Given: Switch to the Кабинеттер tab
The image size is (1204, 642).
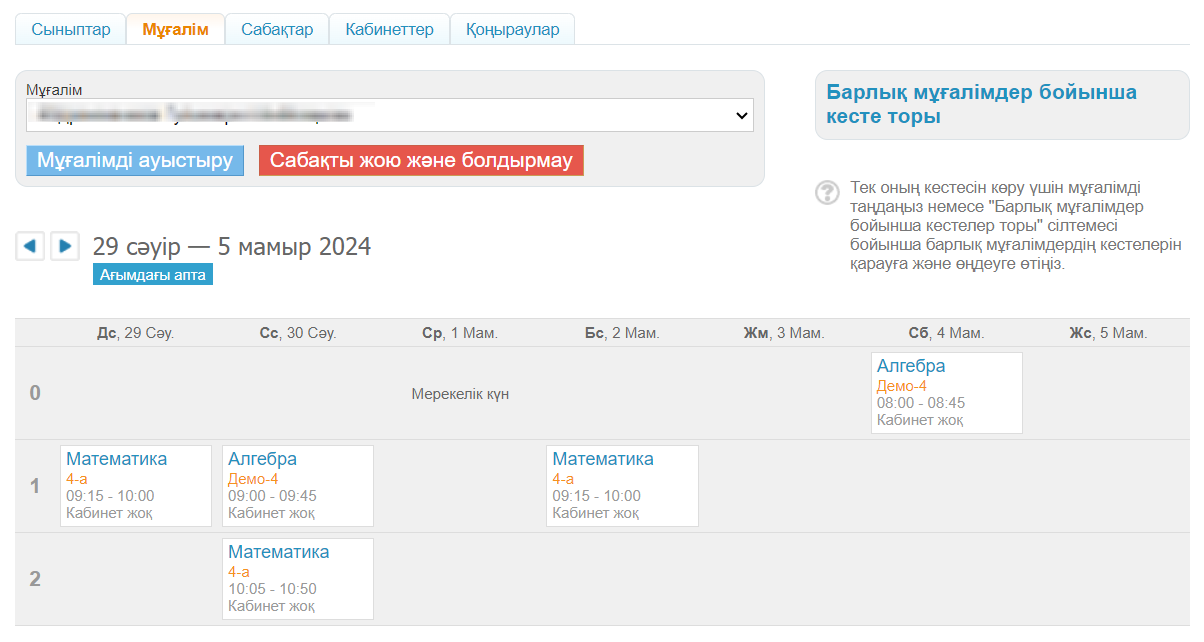Looking at the screenshot, I should click(x=389, y=29).
